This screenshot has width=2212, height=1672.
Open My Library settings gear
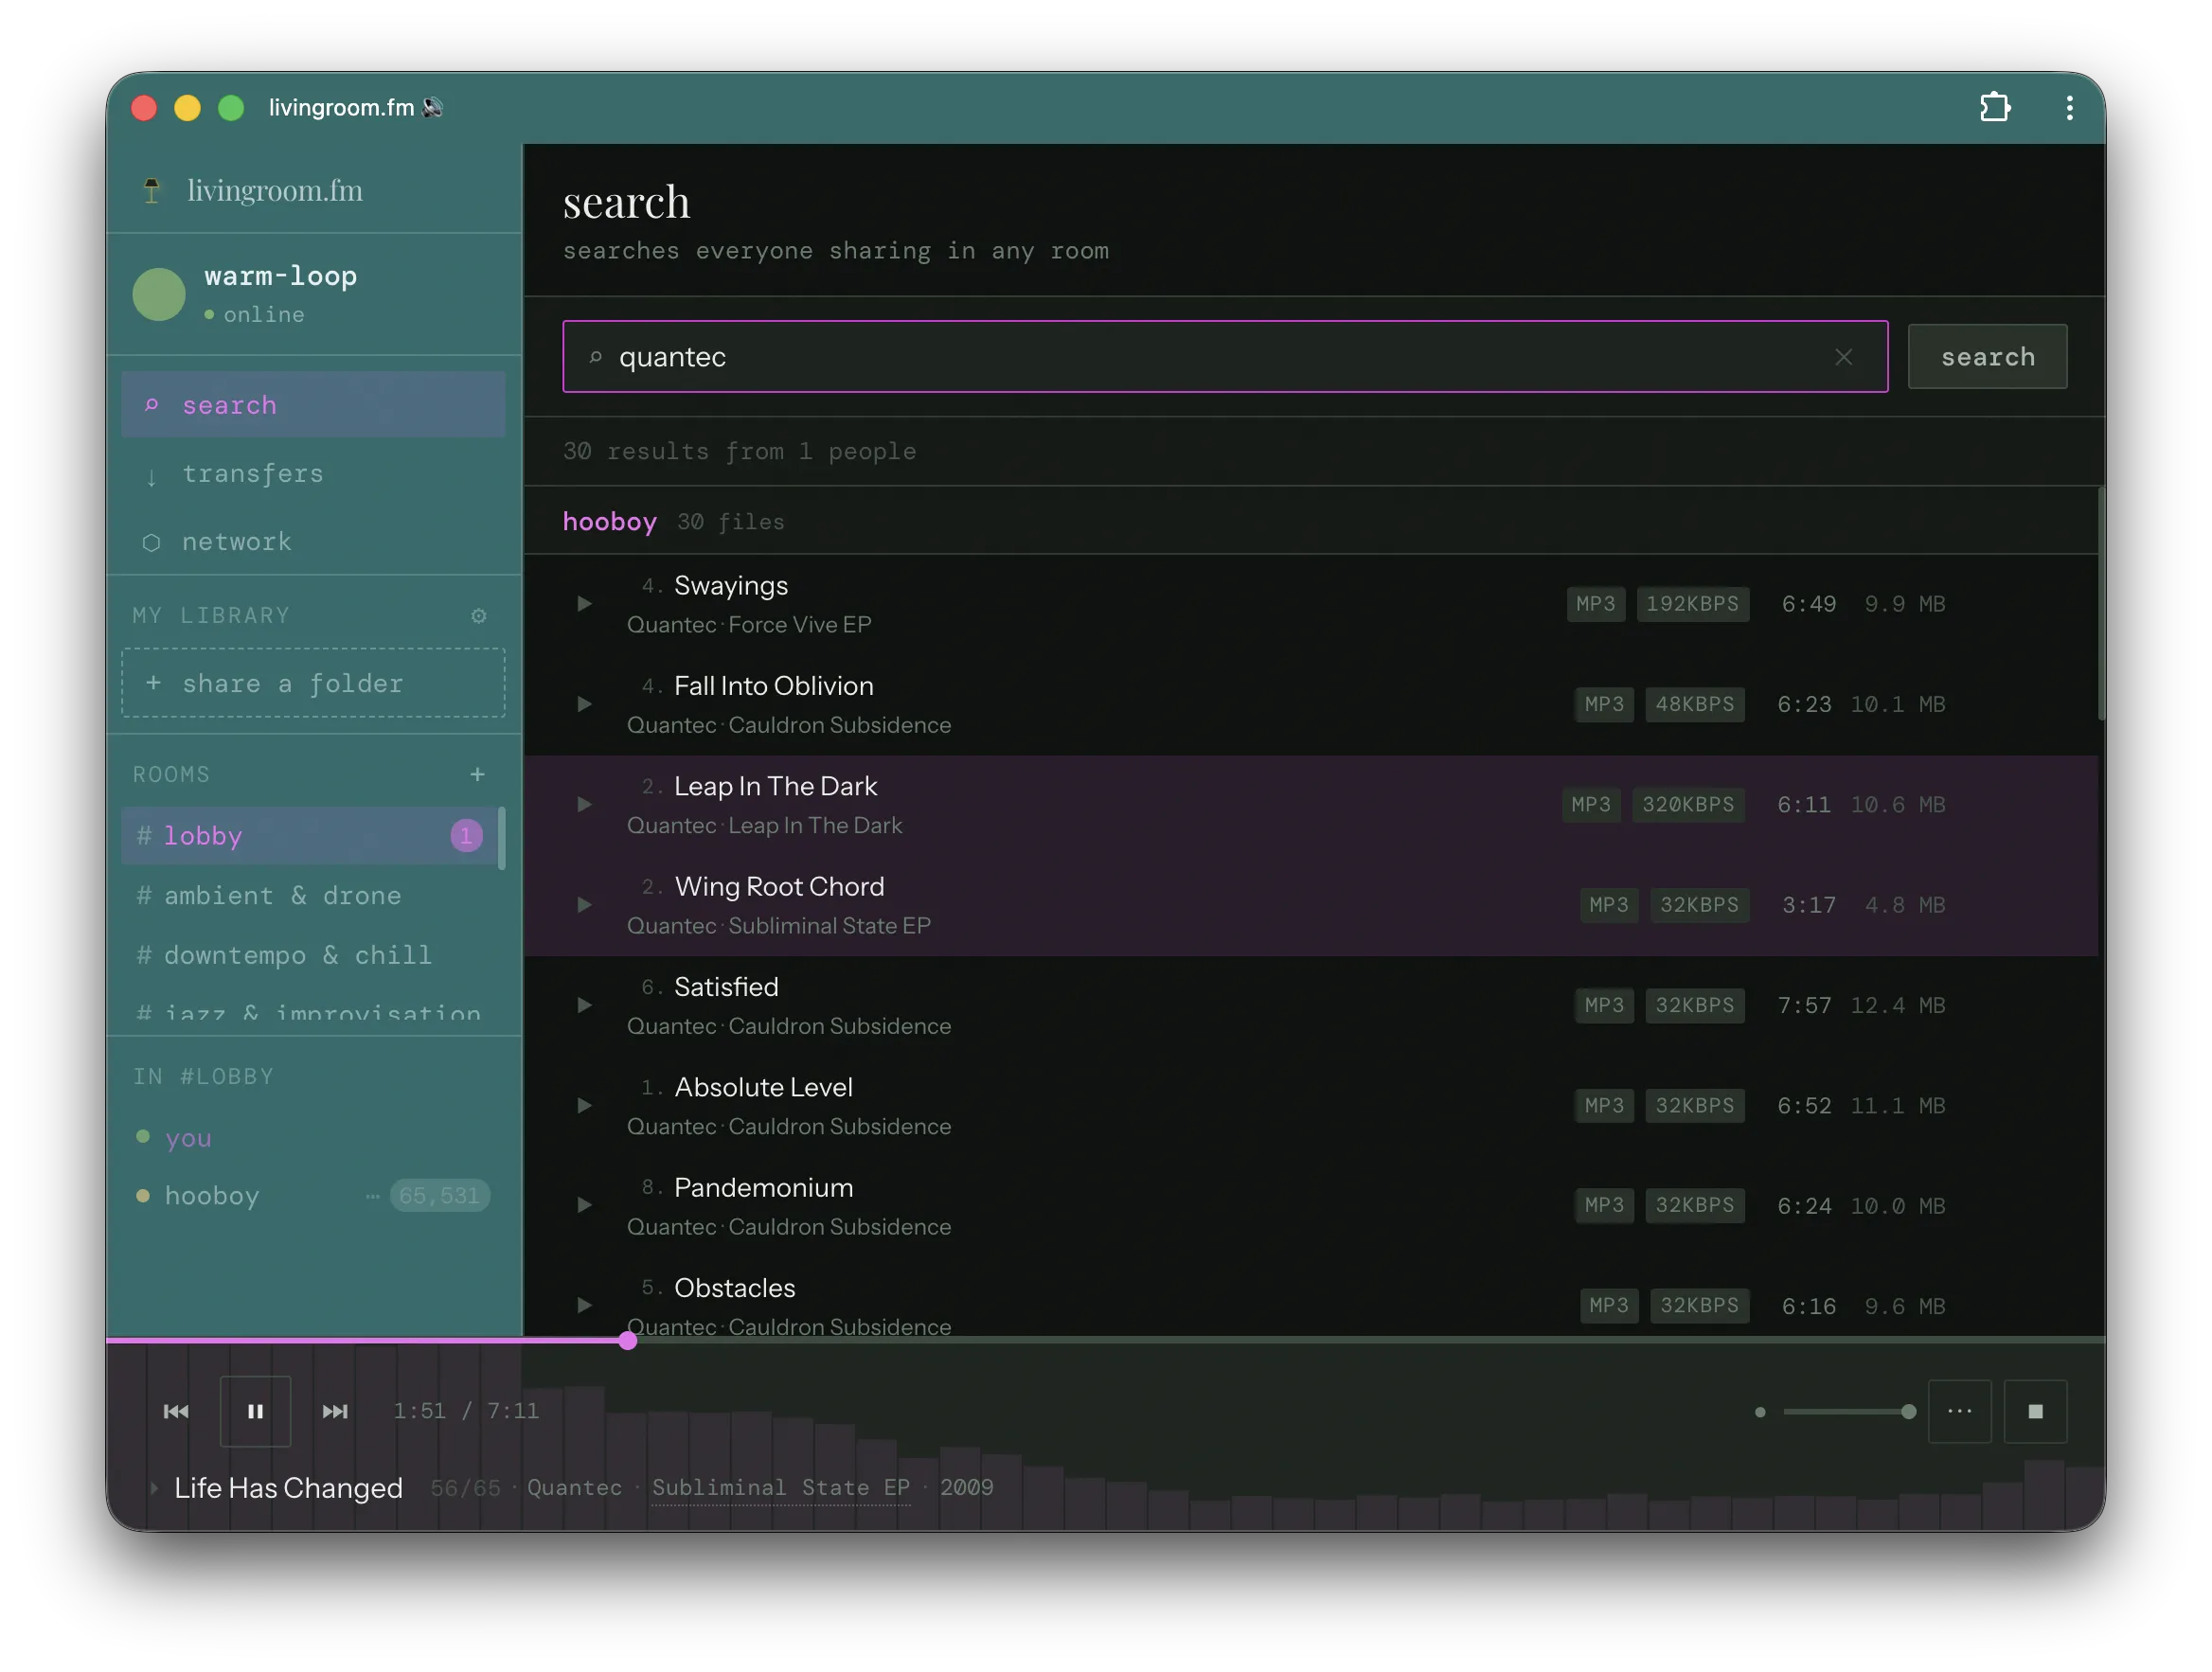[479, 616]
